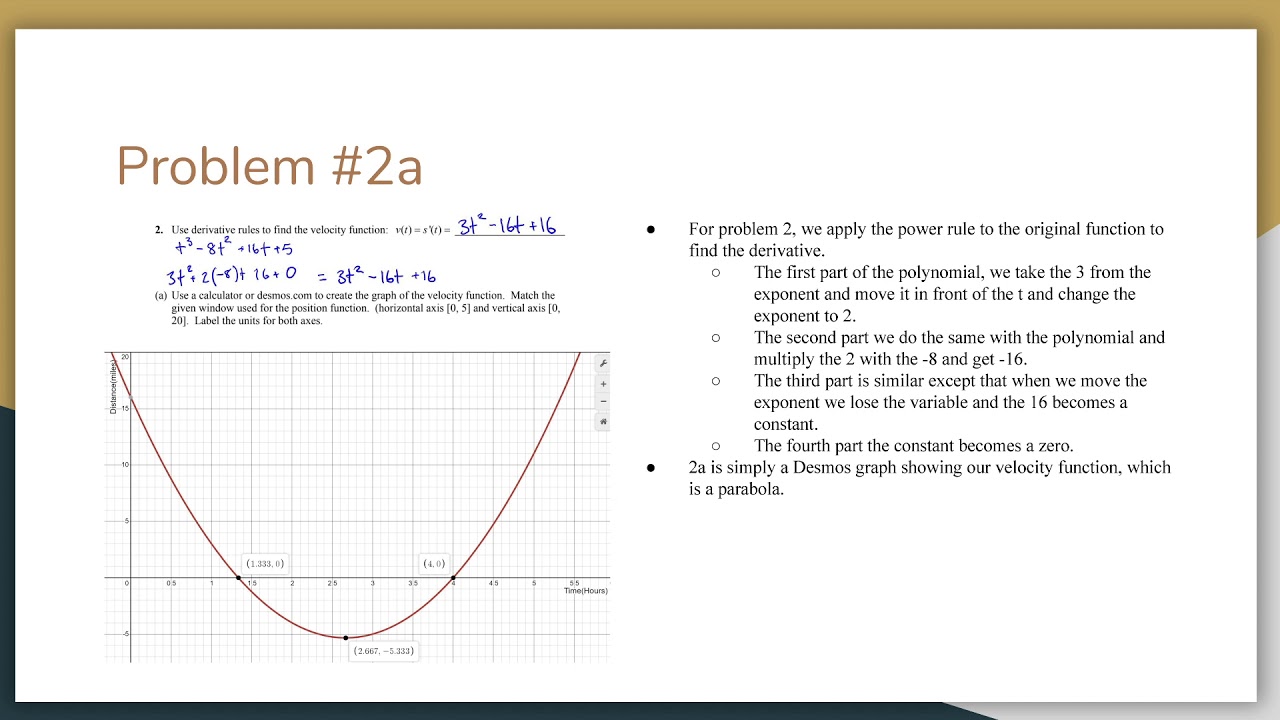Click the y-axis tick label '10'

pyautogui.click(x=125, y=465)
